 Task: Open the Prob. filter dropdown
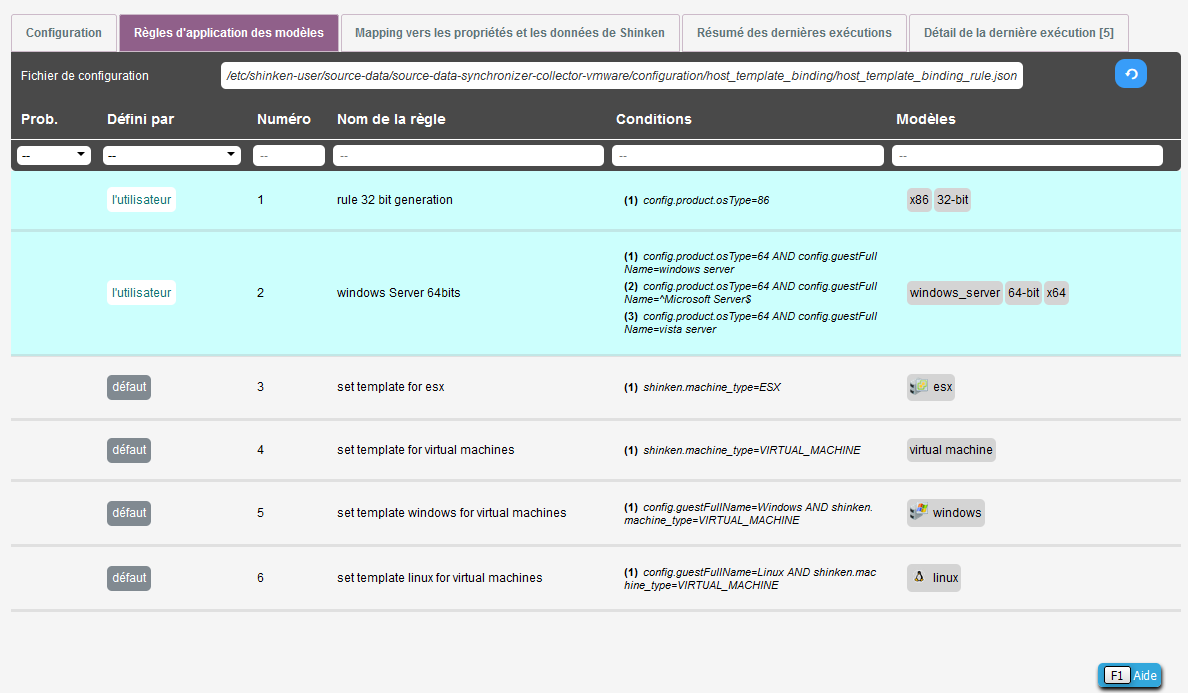pos(54,155)
